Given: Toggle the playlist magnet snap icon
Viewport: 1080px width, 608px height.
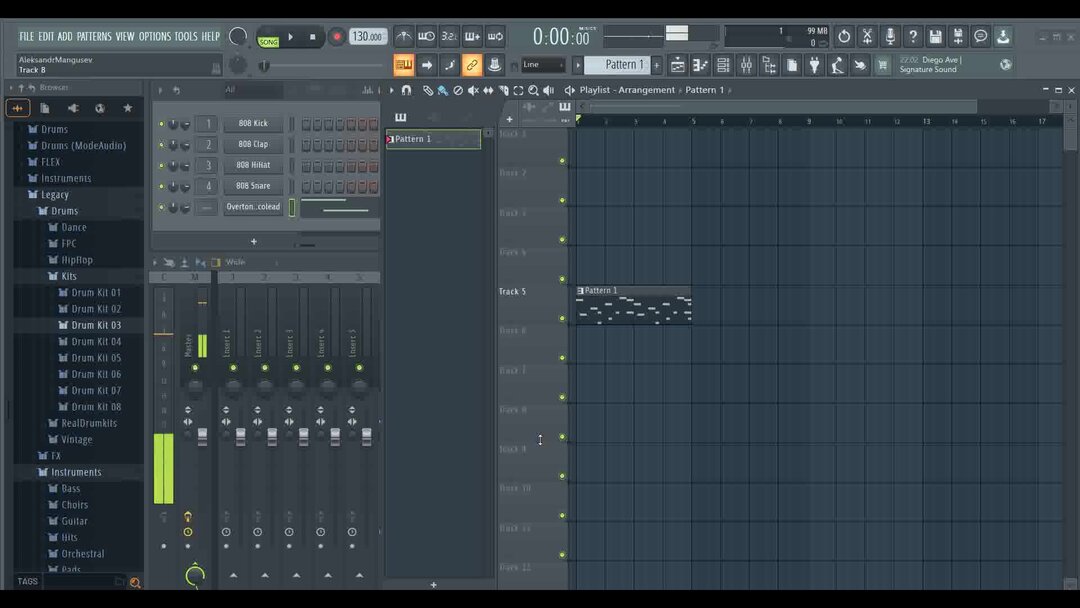Looking at the screenshot, I should coord(406,90).
